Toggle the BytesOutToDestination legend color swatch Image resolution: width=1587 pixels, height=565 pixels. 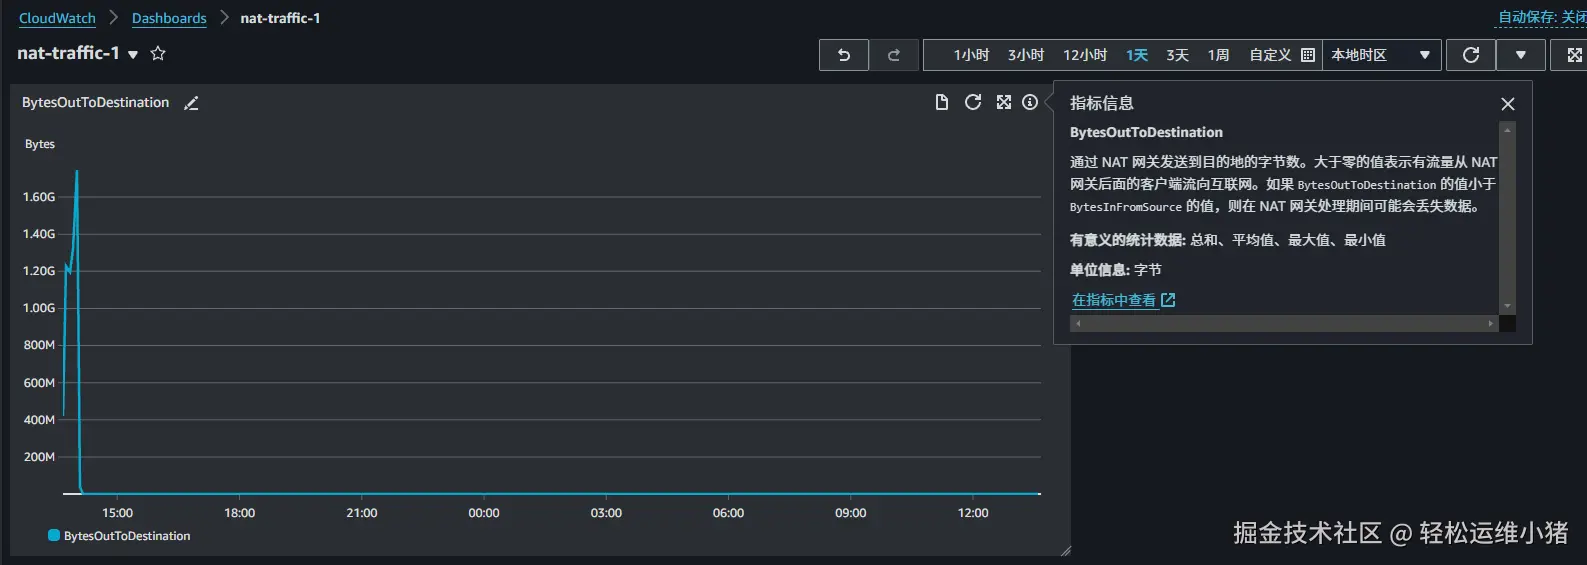pyautogui.click(x=54, y=535)
